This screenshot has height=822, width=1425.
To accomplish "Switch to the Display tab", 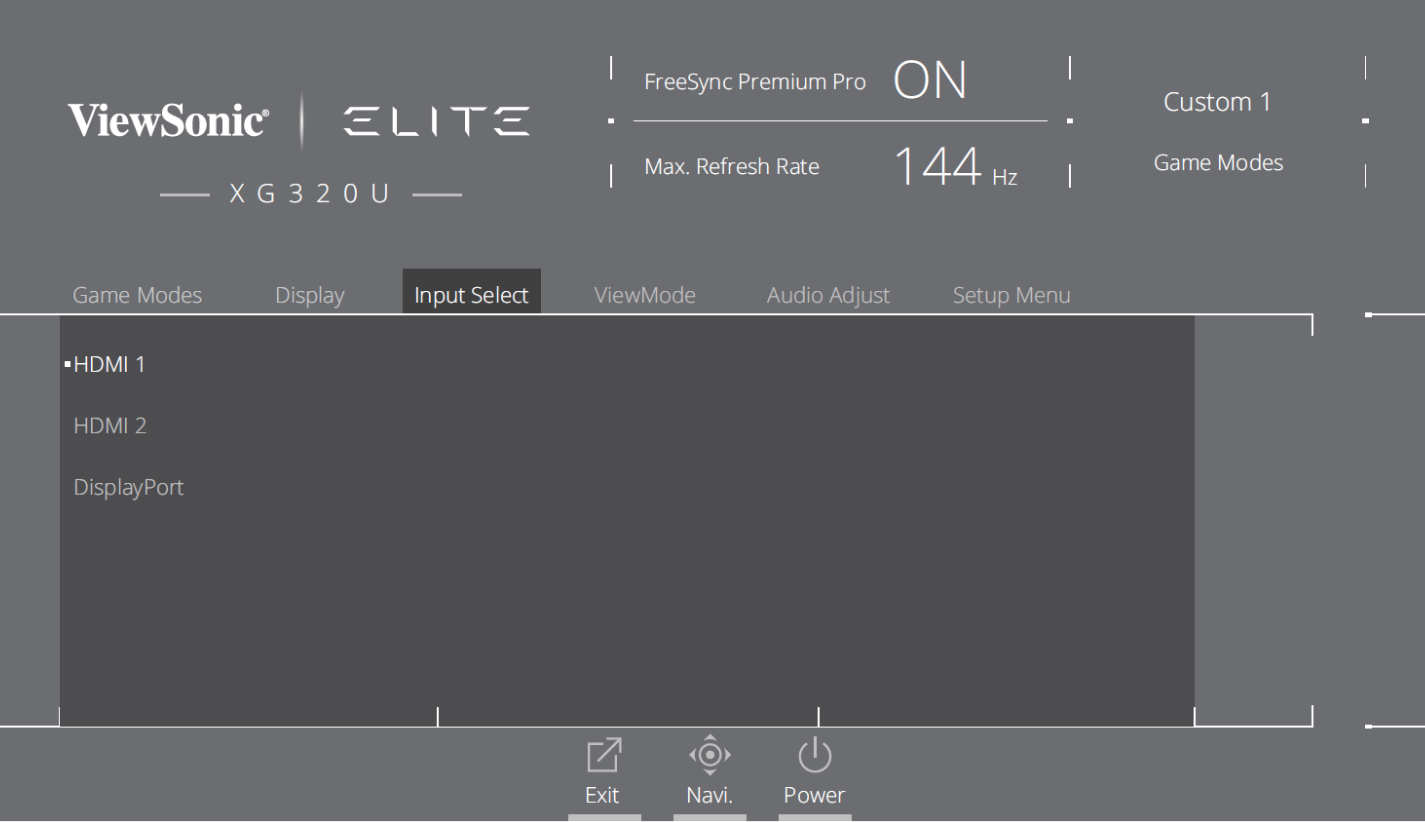I will 309,295.
